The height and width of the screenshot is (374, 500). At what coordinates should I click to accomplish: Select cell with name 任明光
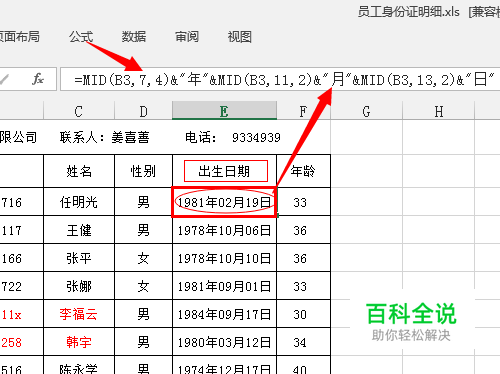(79, 202)
